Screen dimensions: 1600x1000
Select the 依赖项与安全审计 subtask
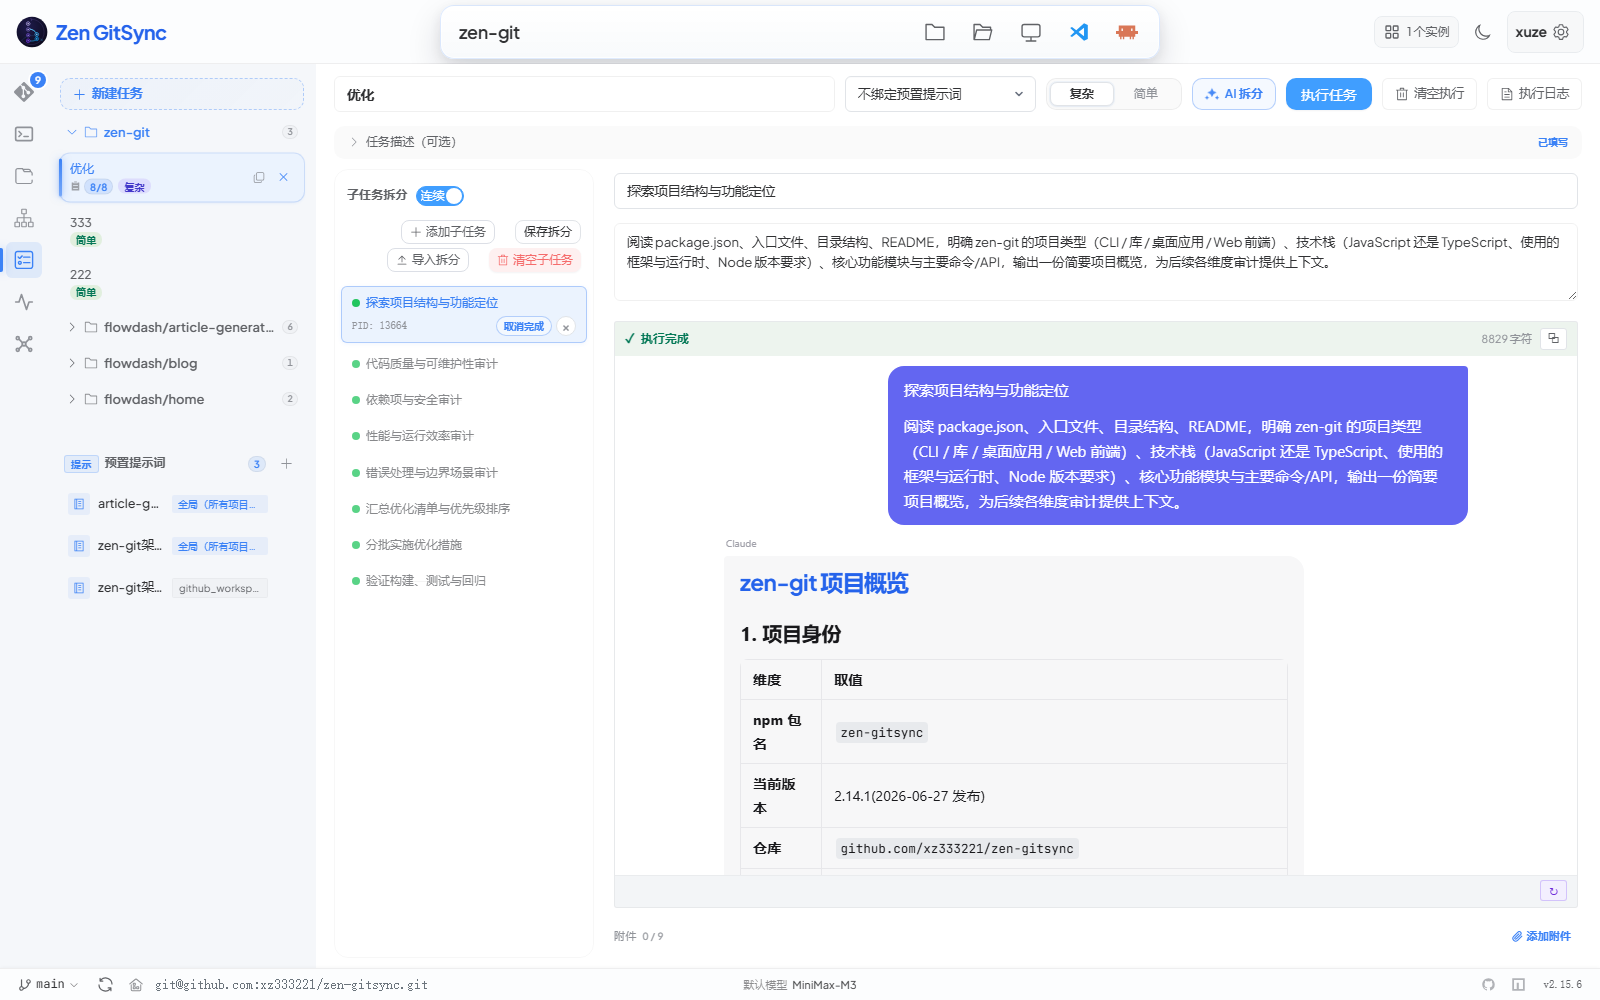(x=464, y=400)
